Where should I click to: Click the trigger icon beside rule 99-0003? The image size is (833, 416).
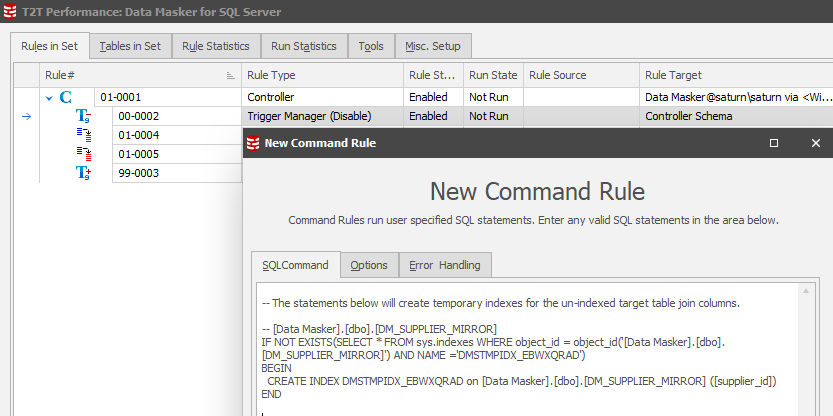point(84,174)
